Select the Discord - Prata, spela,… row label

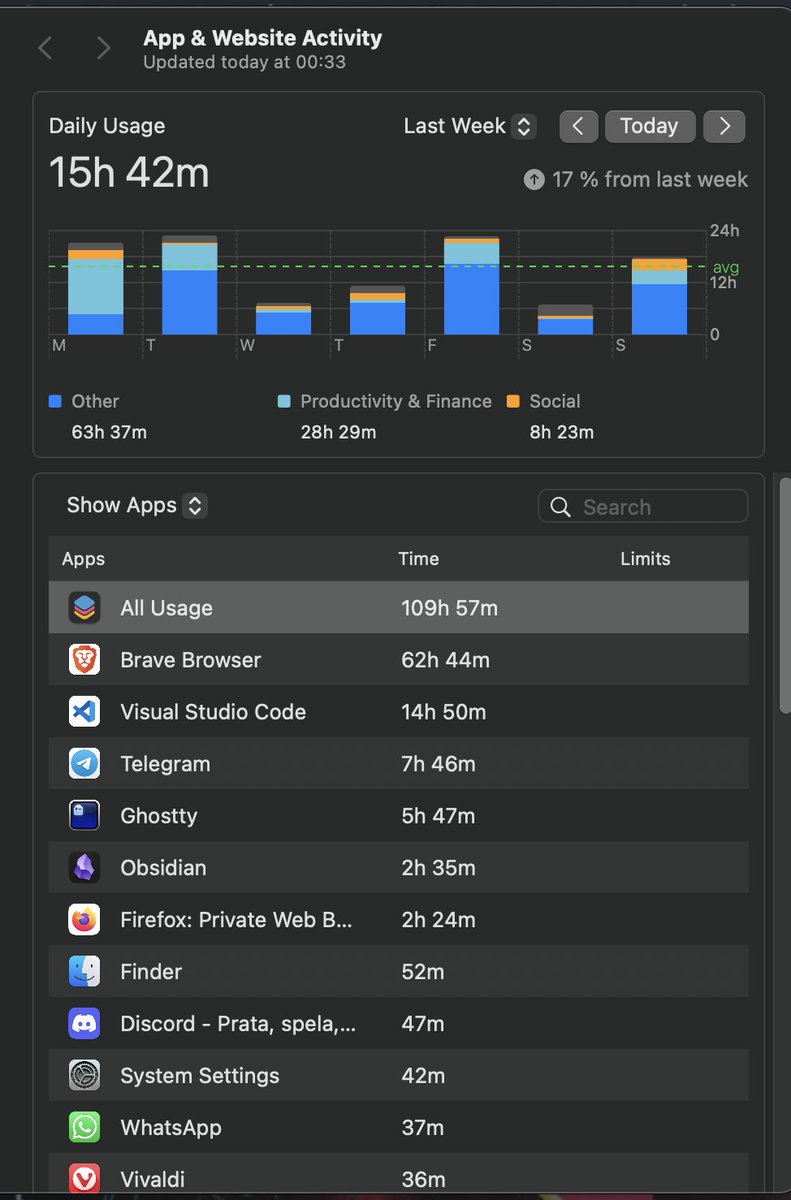pos(238,1024)
